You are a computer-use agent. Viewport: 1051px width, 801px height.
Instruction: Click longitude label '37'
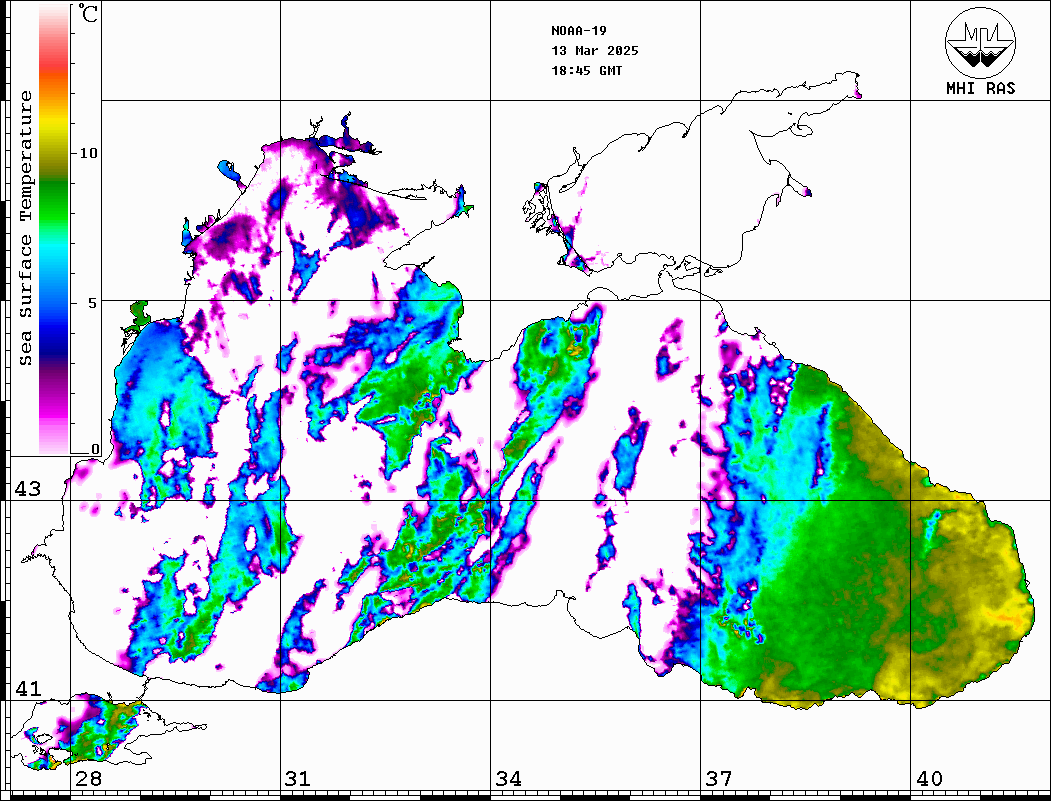point(719,778)
